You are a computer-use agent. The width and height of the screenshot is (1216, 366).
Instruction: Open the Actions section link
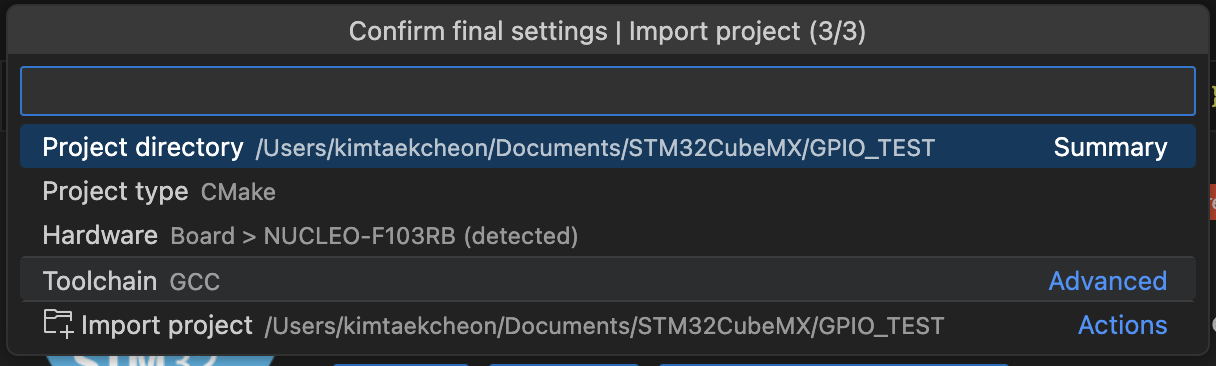(x=1123, y=325)
